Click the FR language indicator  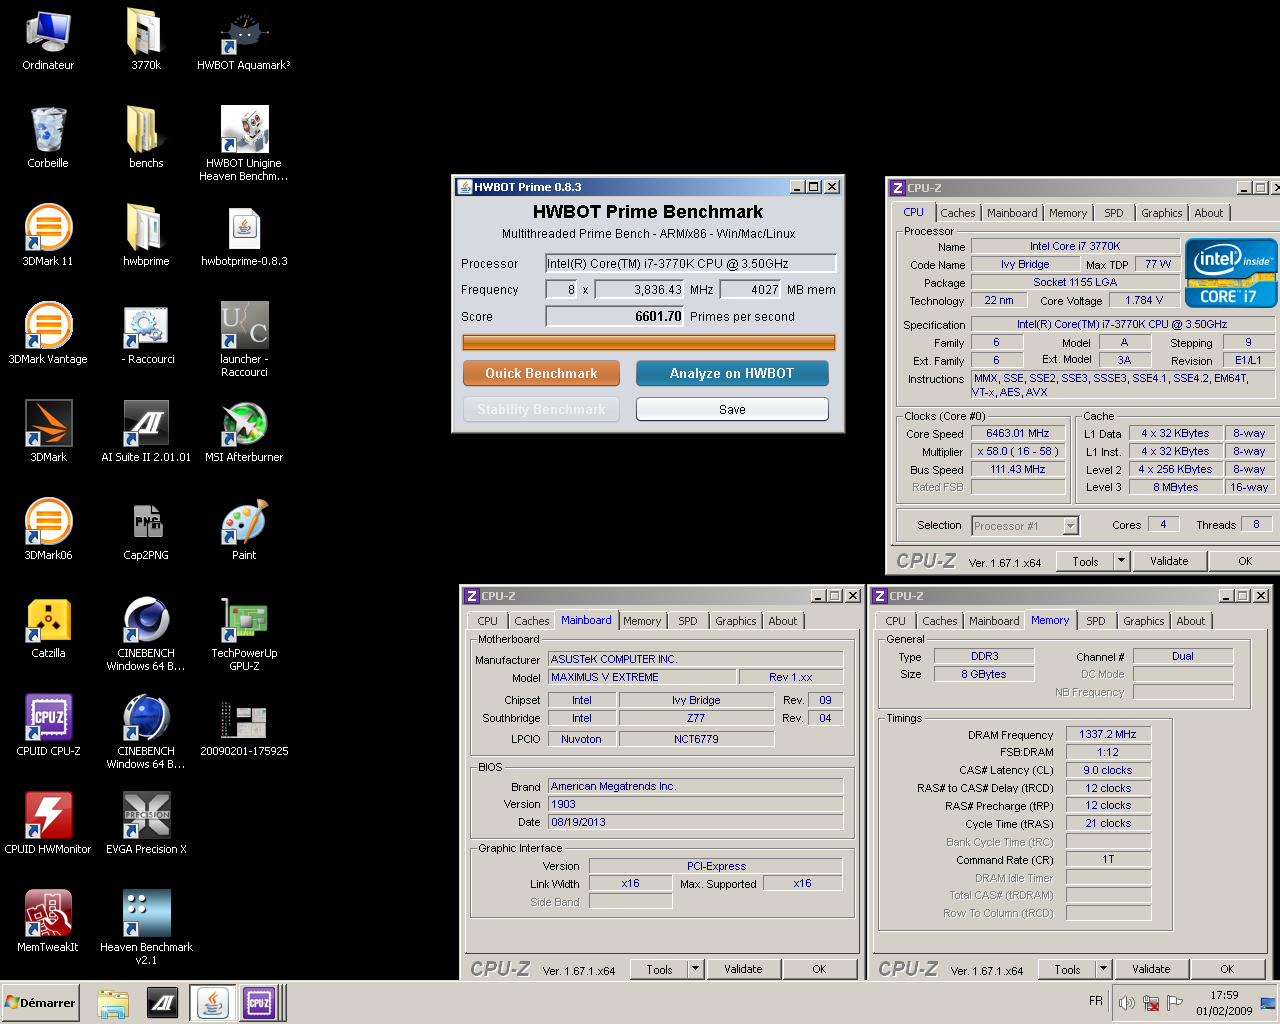point(1096,1001)
